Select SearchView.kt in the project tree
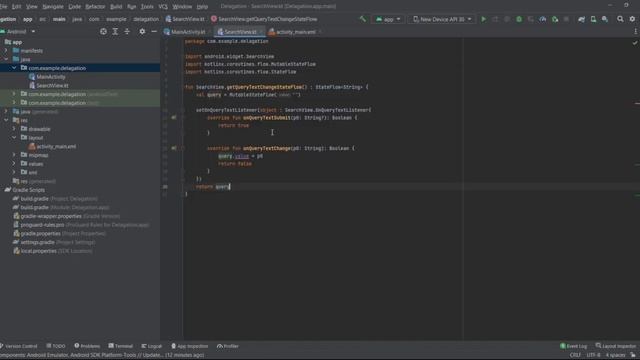The image size is (640, 360). pos(52,85)
